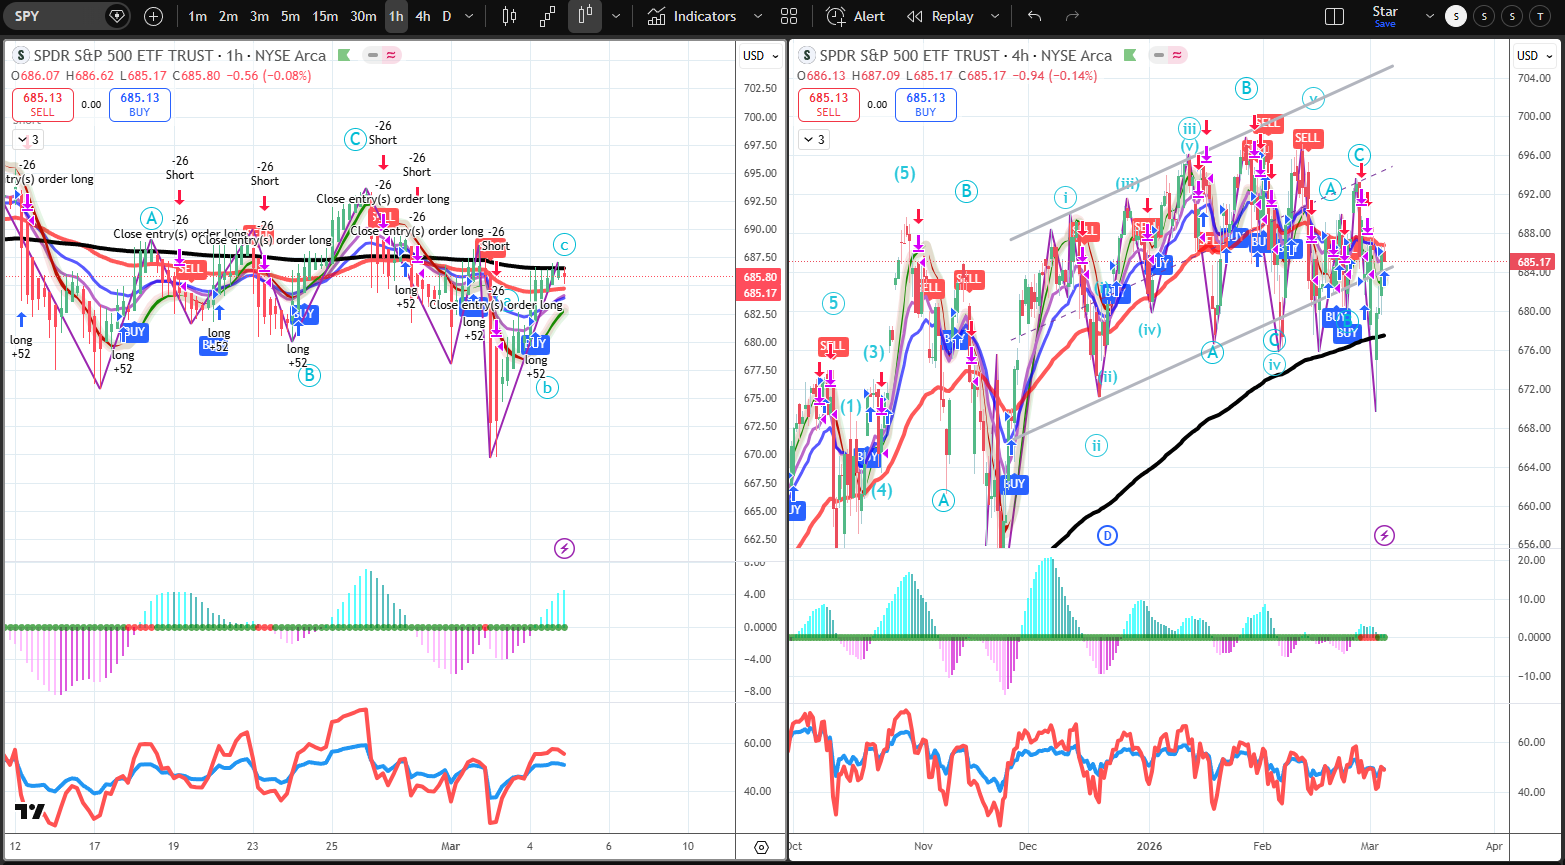Open USD currency dropdown on 4h chart

point(1534,56)
